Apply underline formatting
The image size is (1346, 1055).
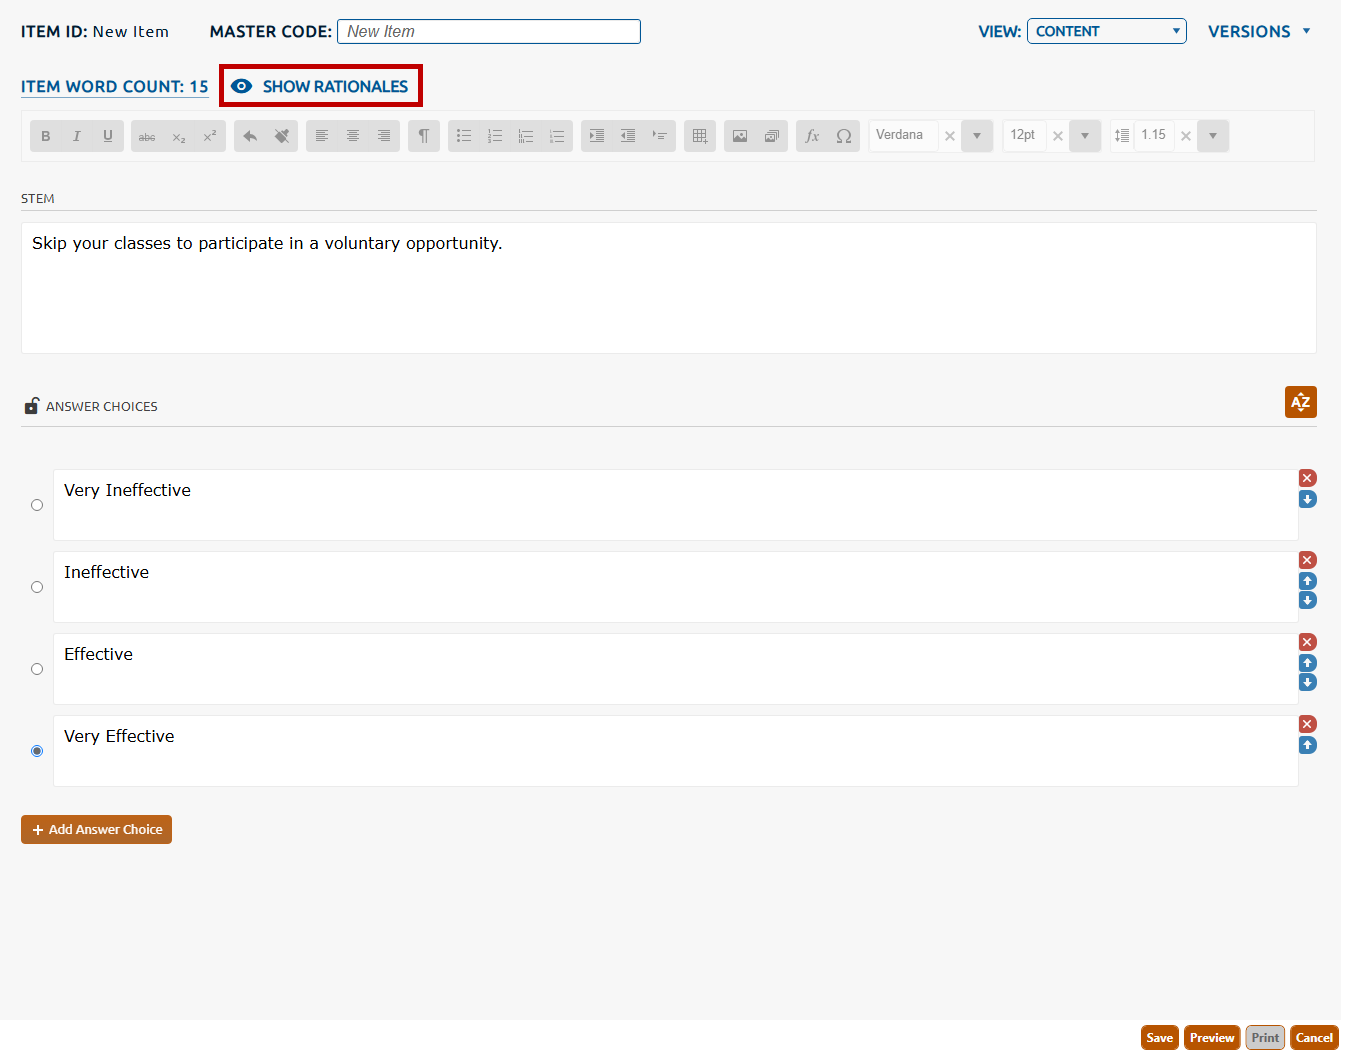point(108,136)
